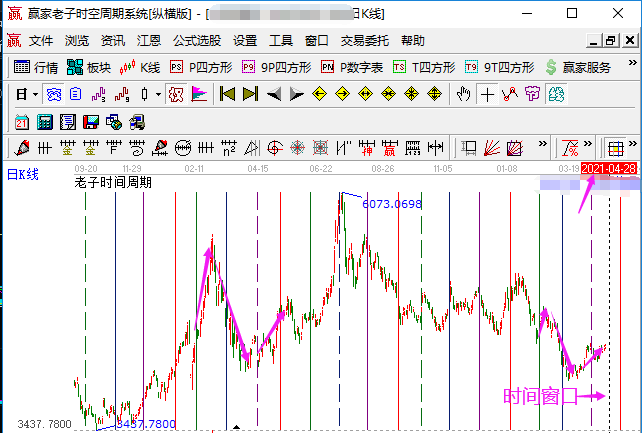
Task: Open the notepad icon
Action: pyautogui.click(x=68, y=122)
